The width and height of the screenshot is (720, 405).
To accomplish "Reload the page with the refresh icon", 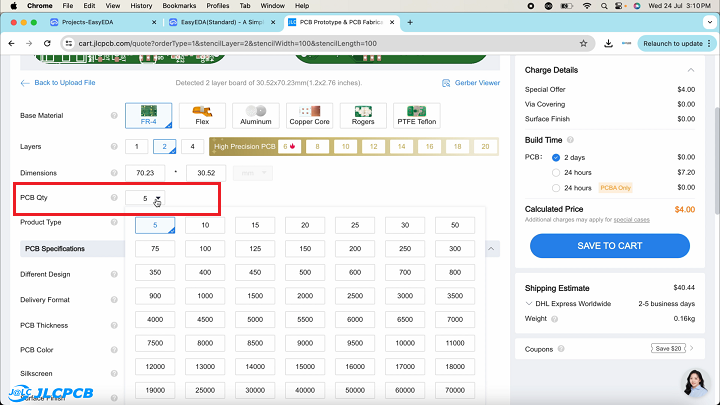I will (x=47, y=43).
